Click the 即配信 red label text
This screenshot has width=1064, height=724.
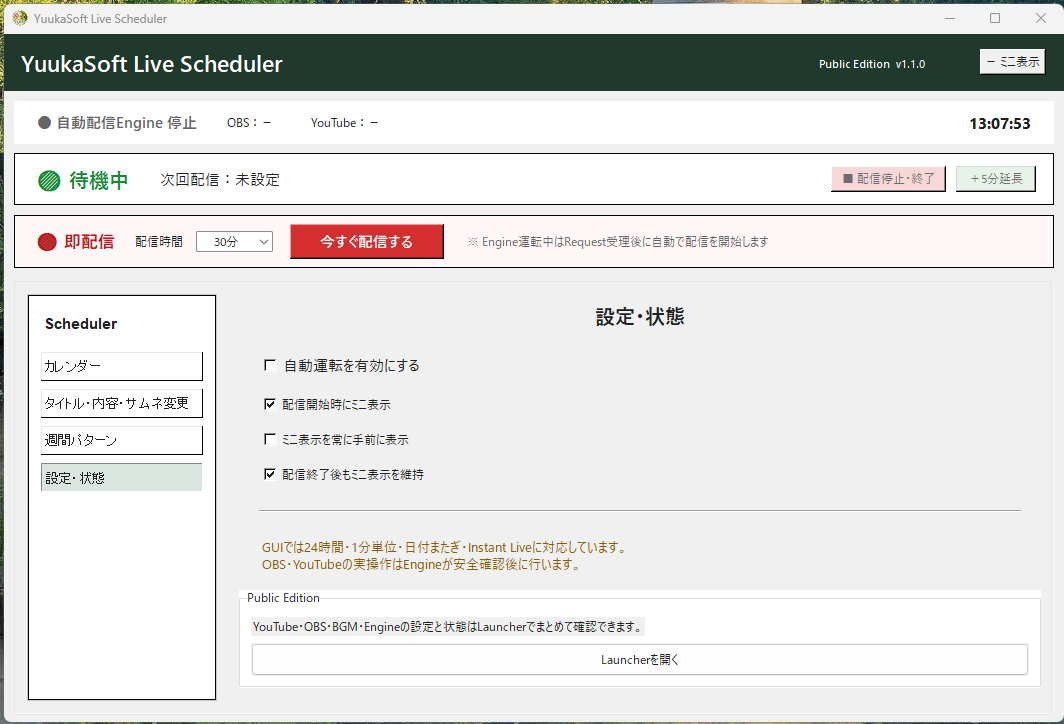89,242
